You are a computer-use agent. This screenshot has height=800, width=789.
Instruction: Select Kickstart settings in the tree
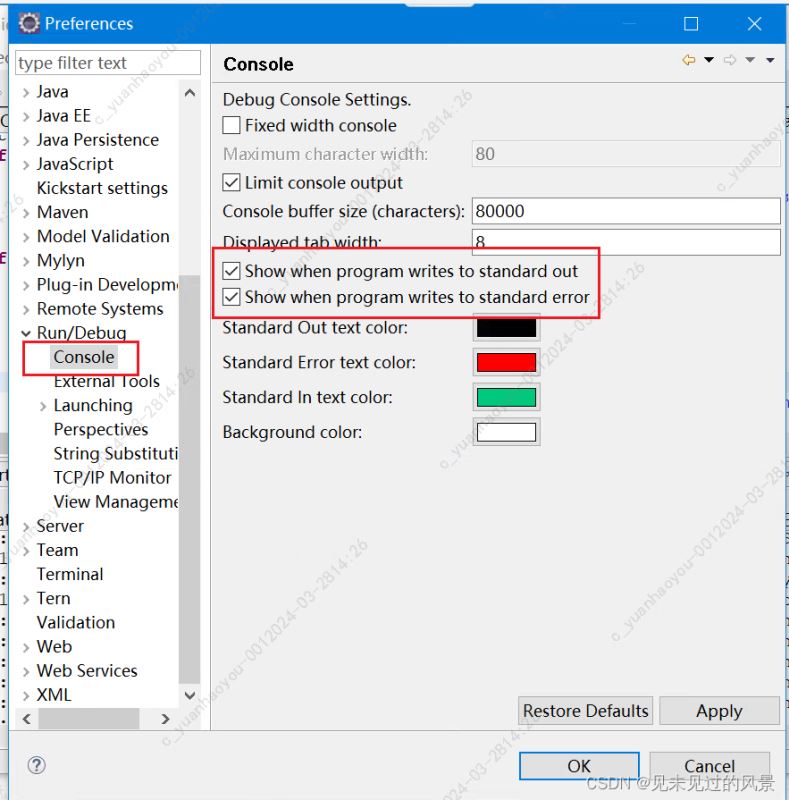pos(102,188)
